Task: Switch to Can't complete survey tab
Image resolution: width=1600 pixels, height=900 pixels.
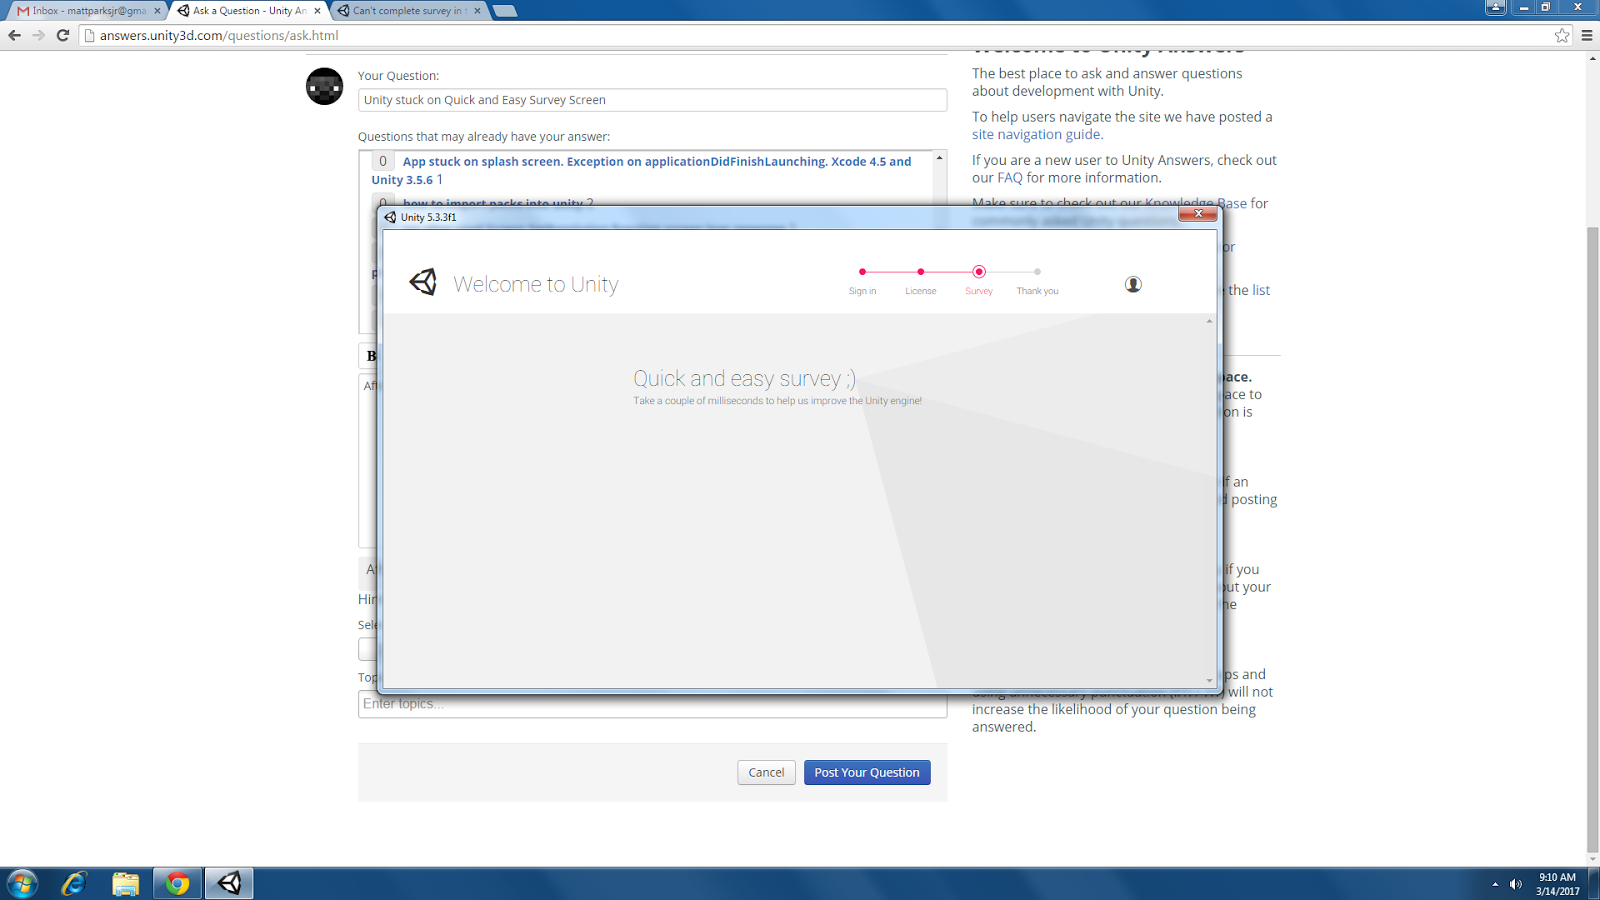Action: click(409, 11)
